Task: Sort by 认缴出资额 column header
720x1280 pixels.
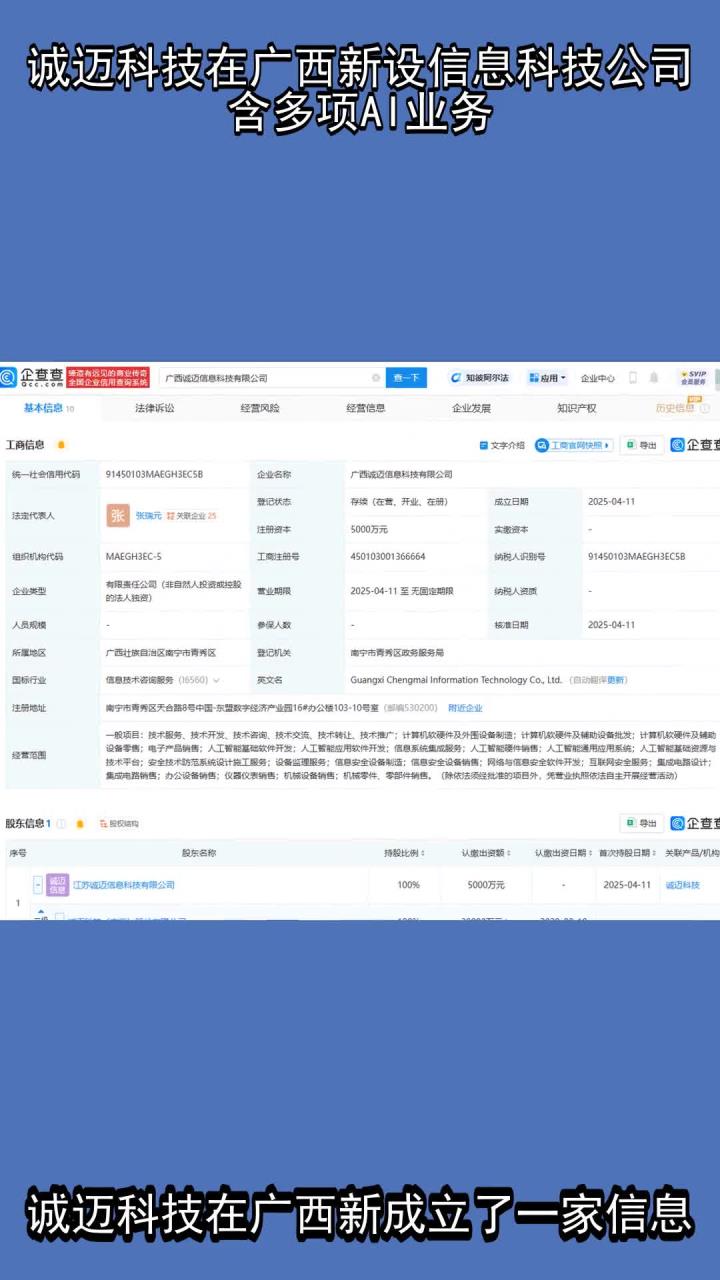Action: pyautogui.click(x=486, y=853)
